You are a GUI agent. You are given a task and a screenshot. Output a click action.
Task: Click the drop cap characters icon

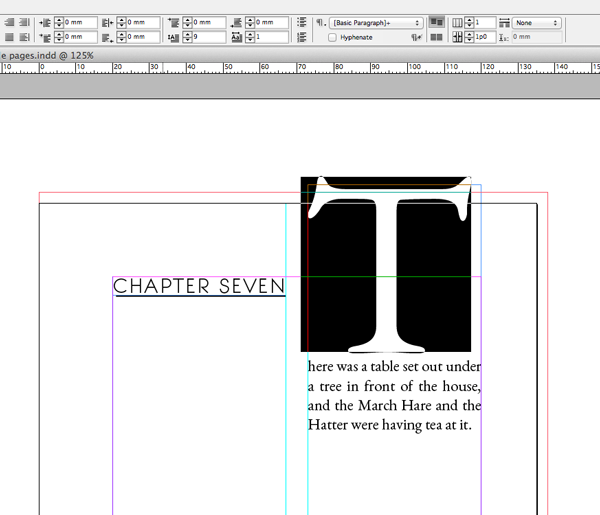(x=236, y=37)
